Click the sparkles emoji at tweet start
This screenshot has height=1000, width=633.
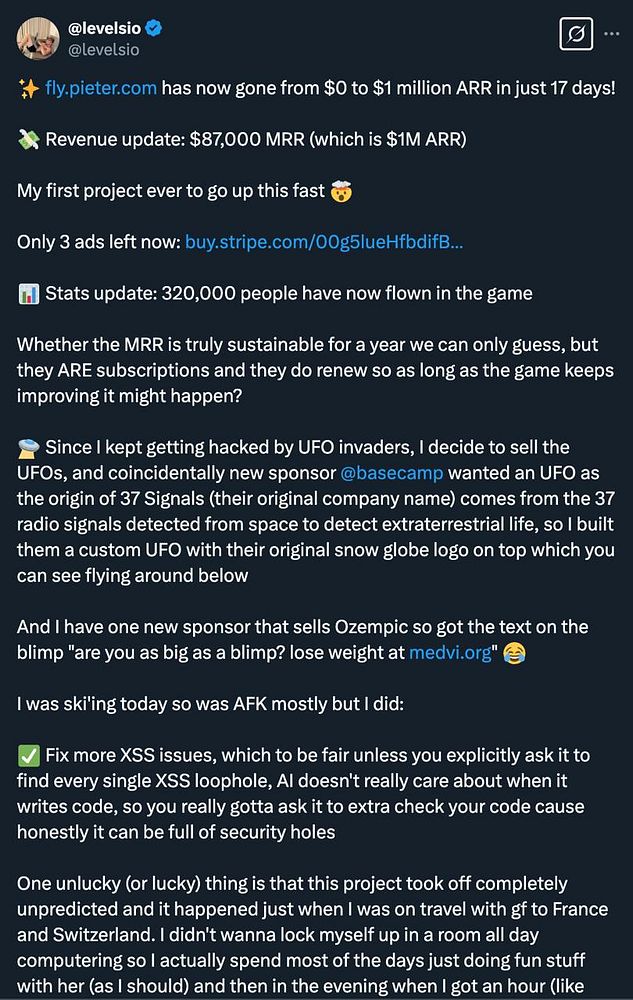[28, 88]
